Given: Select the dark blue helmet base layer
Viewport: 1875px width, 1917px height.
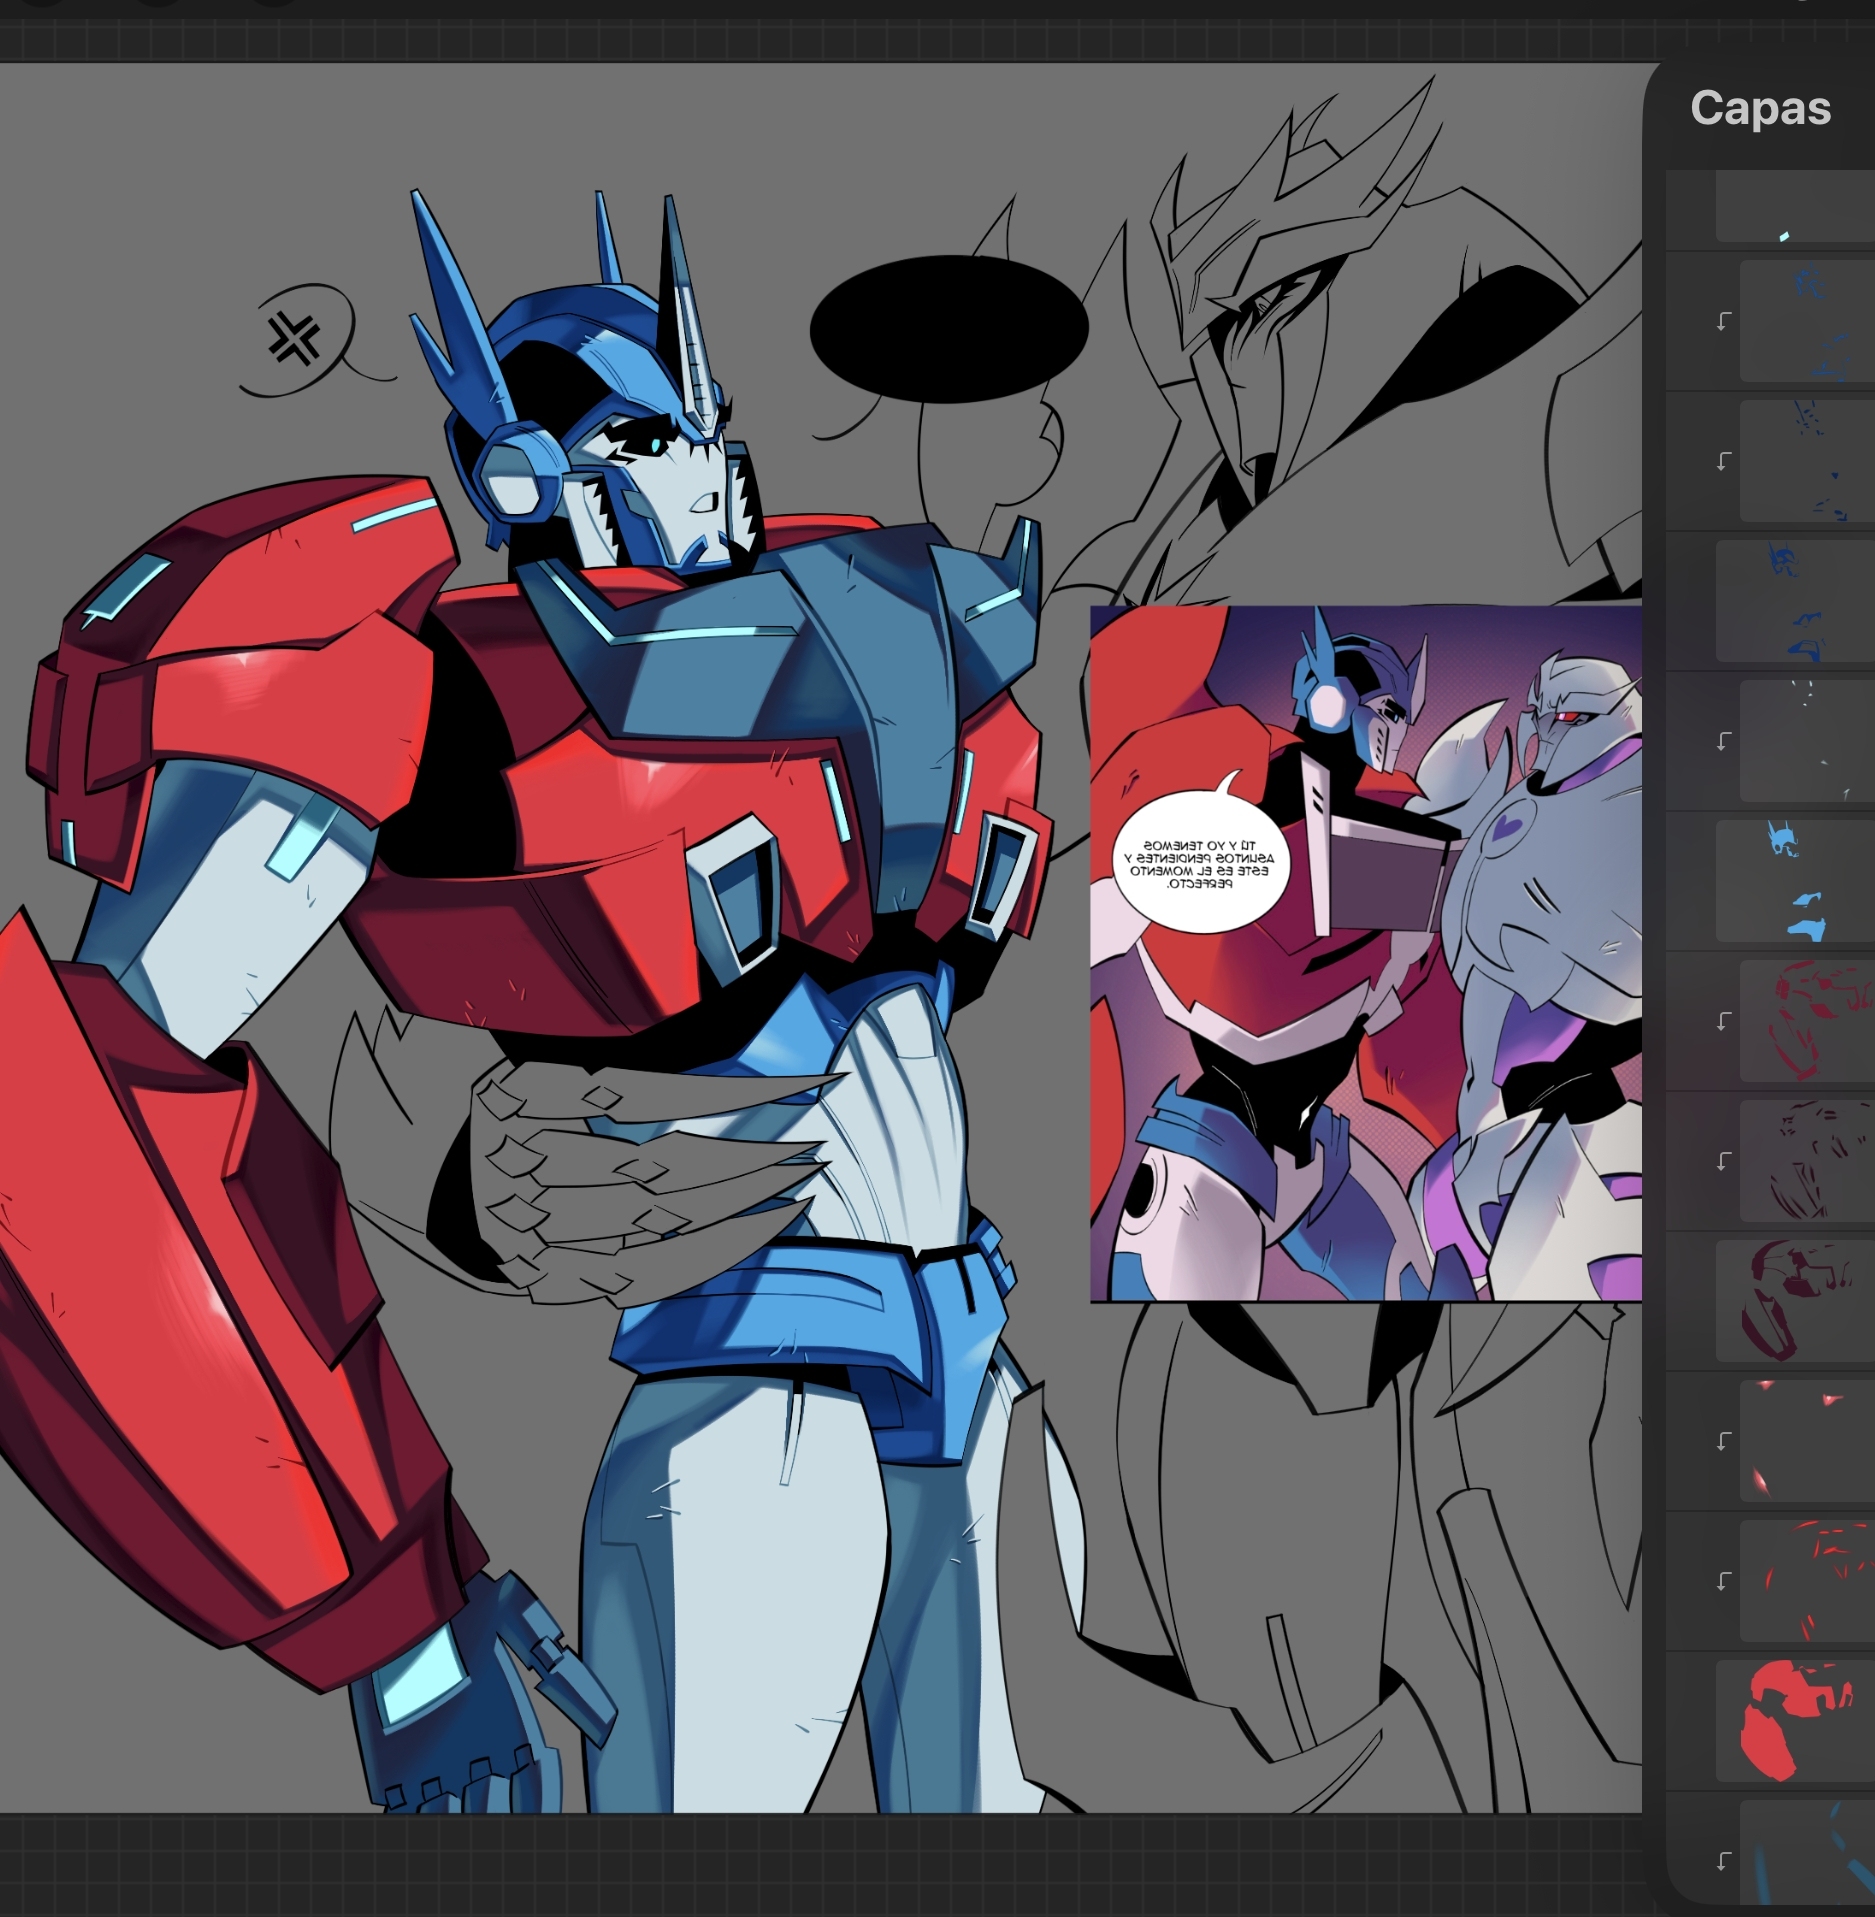Looking at the screenshot, I should (x=1795, y=601).
